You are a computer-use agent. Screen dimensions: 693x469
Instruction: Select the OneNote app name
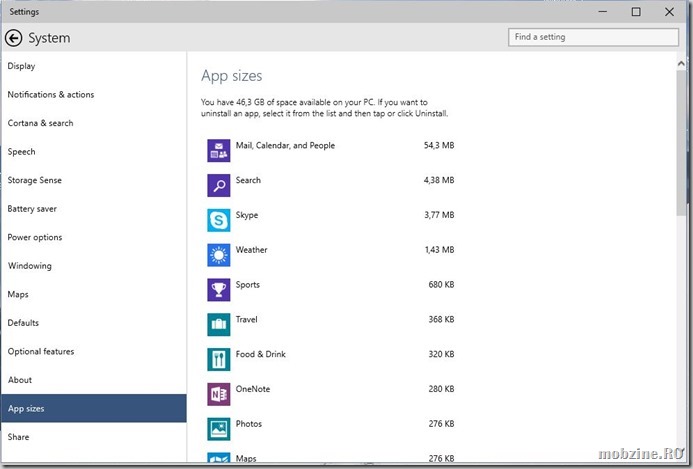(x=252, y=389)
